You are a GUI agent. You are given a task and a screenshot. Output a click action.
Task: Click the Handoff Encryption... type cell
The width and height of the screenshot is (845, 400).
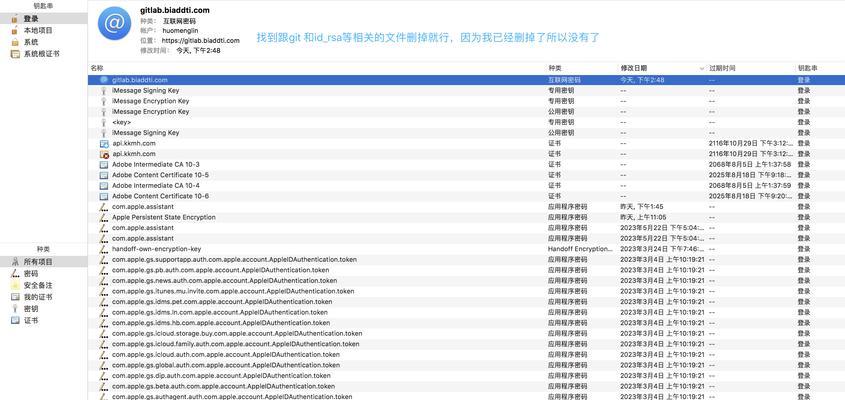point(580,249)
